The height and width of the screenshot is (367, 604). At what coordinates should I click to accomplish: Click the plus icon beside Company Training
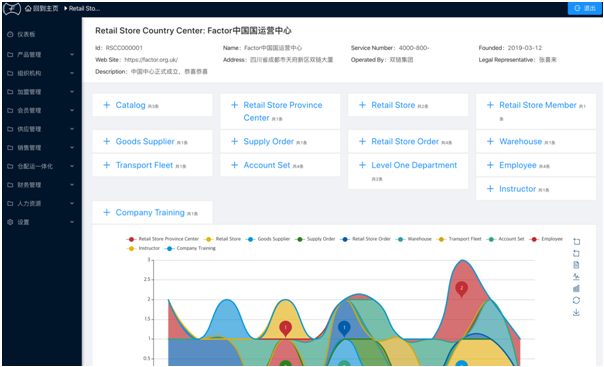(107, 213)
